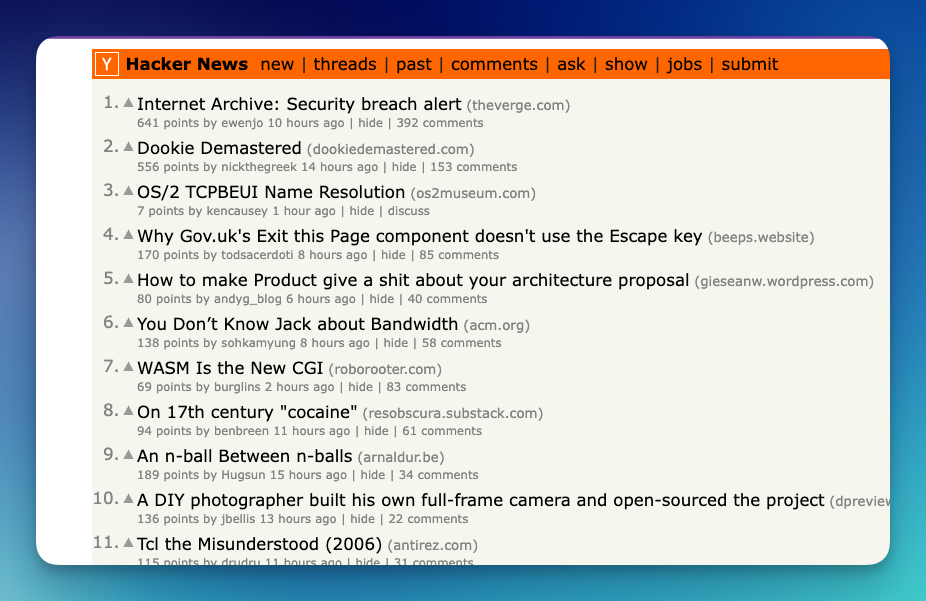
Task: Open user profile kencausey
Action: point(237,211)
